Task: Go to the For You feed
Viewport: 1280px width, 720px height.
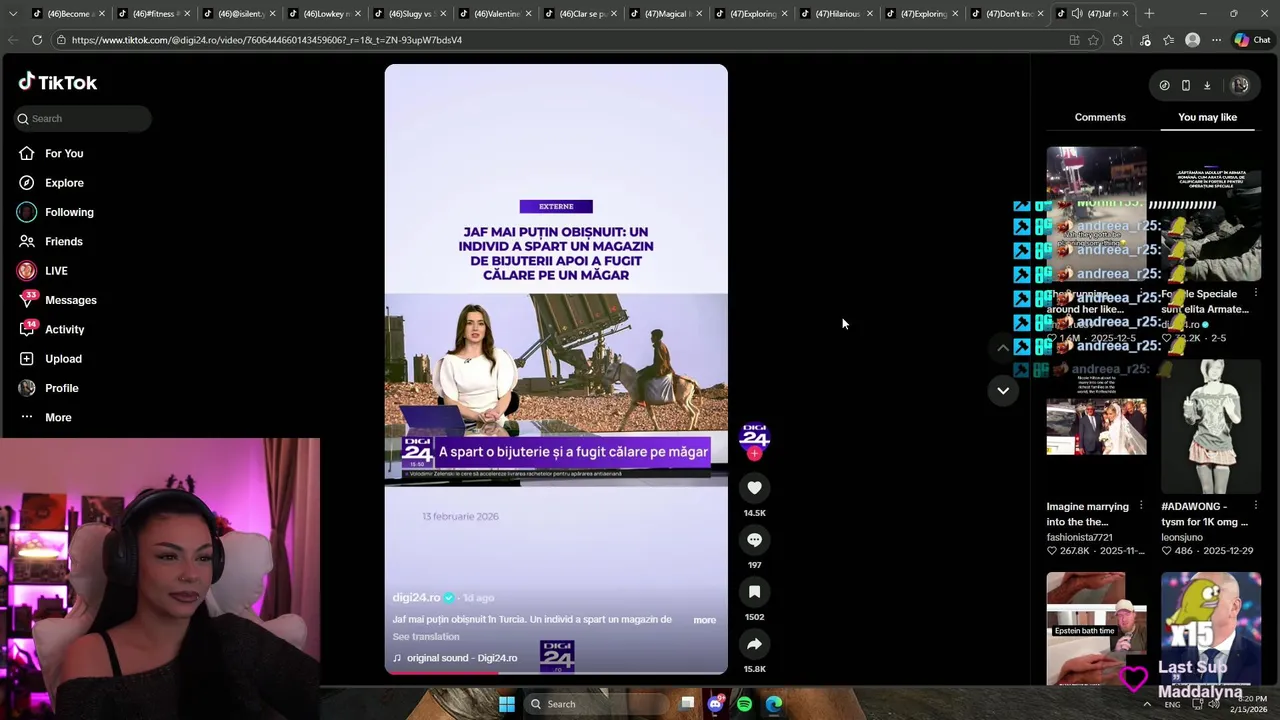Action: coord(64,153)
